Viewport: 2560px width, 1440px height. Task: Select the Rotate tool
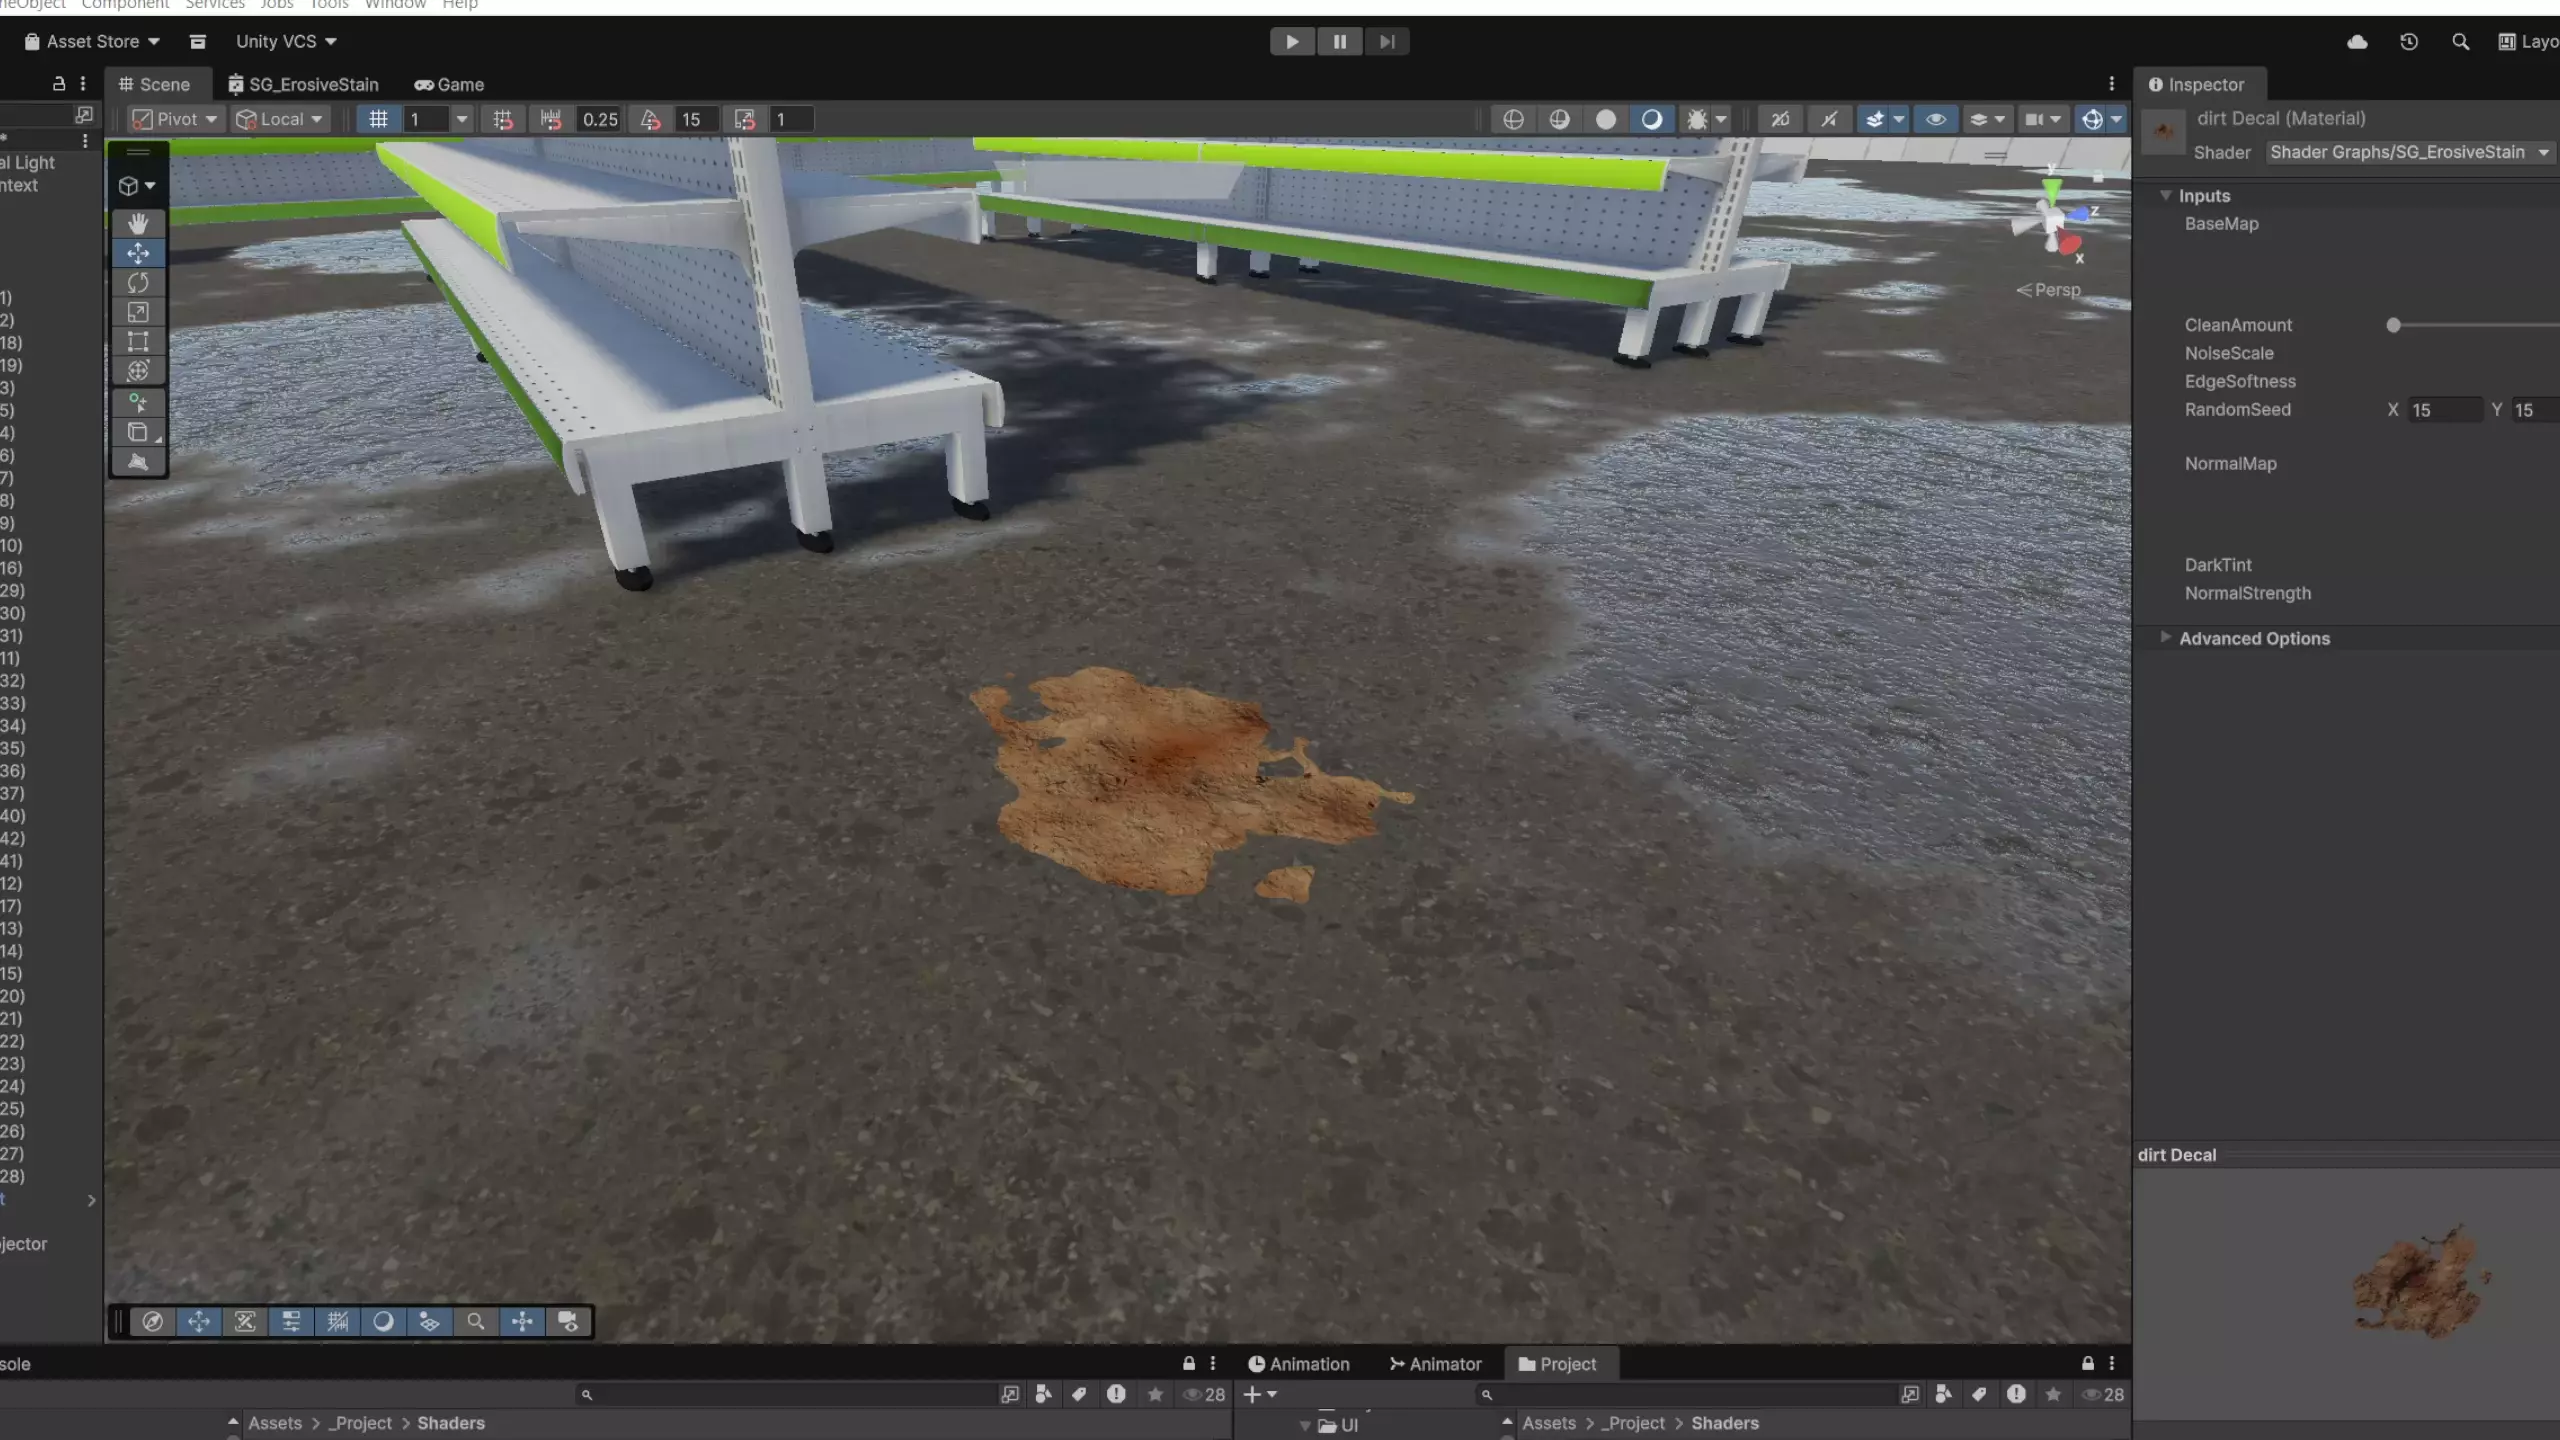pos(138,283)
